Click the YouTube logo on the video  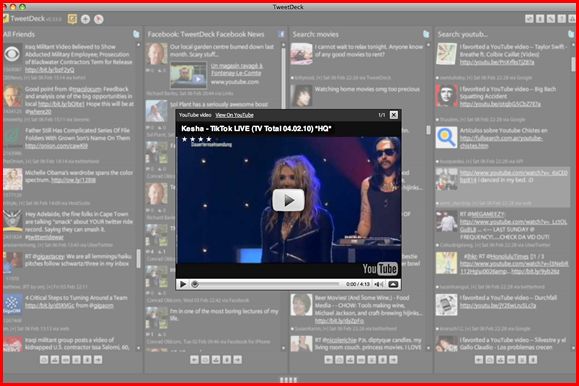click(x=380, y=269)
